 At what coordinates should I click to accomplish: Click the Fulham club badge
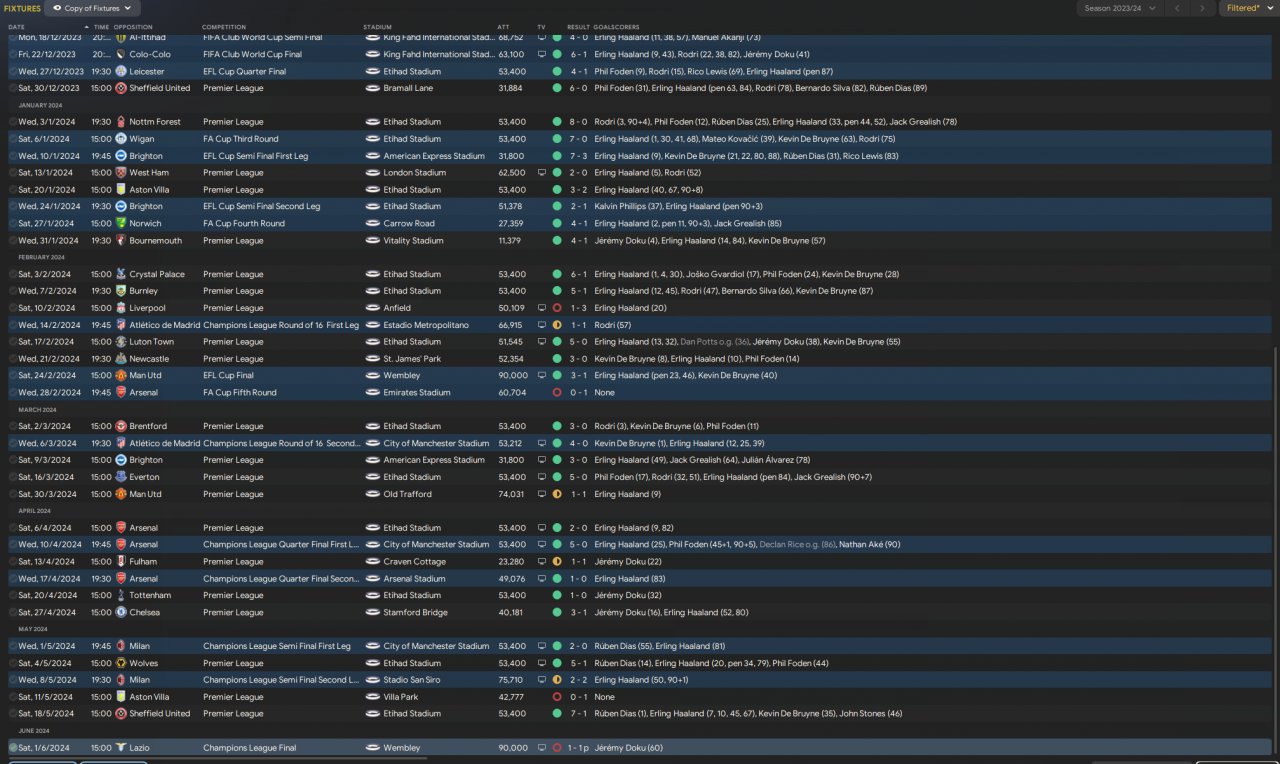click(120, 562)
